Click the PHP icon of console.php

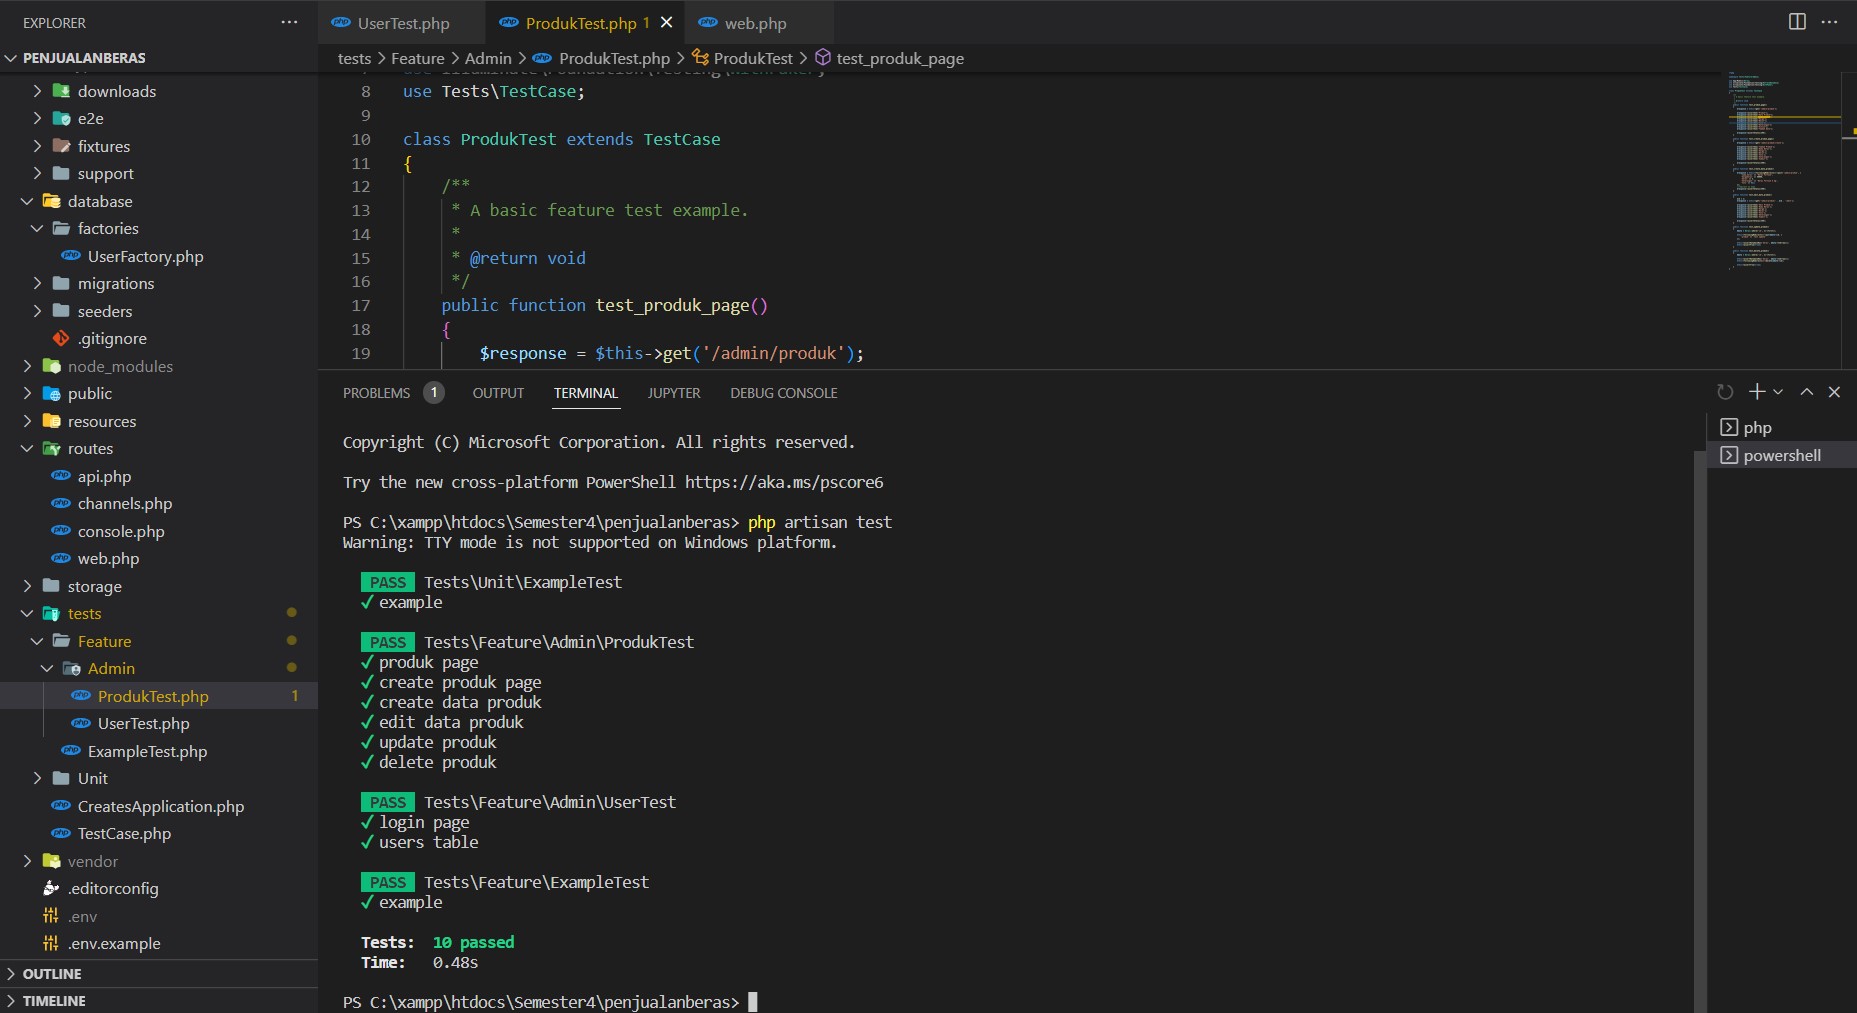pyautogui.click(x=61, y=531)
